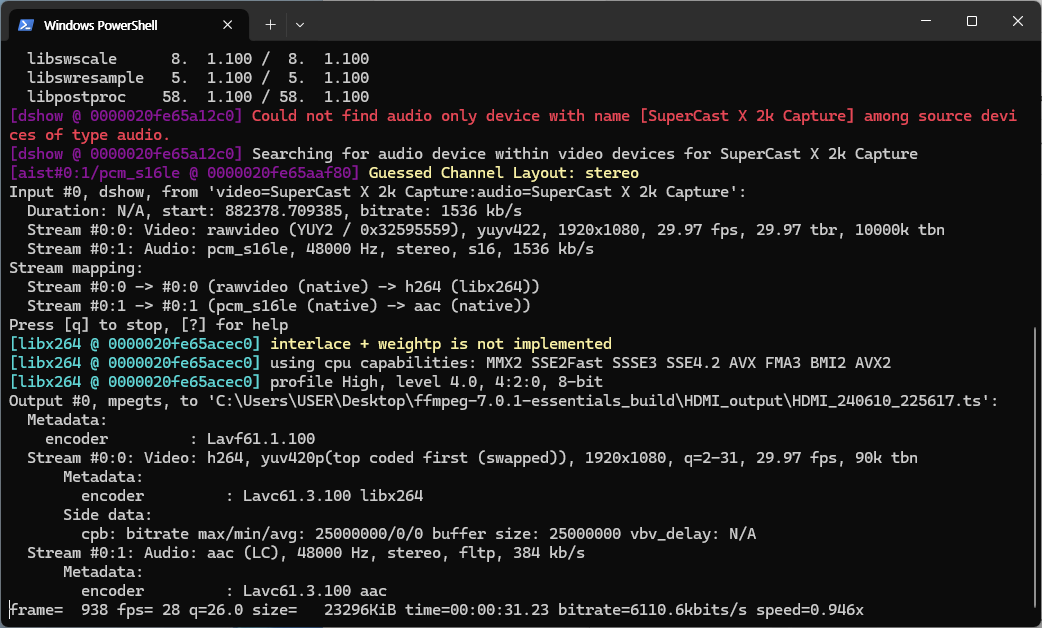Click the 'Press [q] to stop' line
This screenshot has width=1042, height=628.
[149, 325]
